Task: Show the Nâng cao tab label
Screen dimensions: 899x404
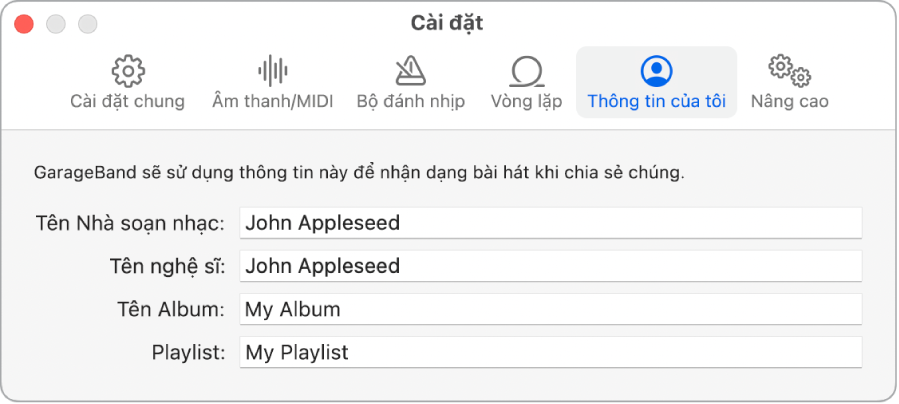Action: pos(789,101)
